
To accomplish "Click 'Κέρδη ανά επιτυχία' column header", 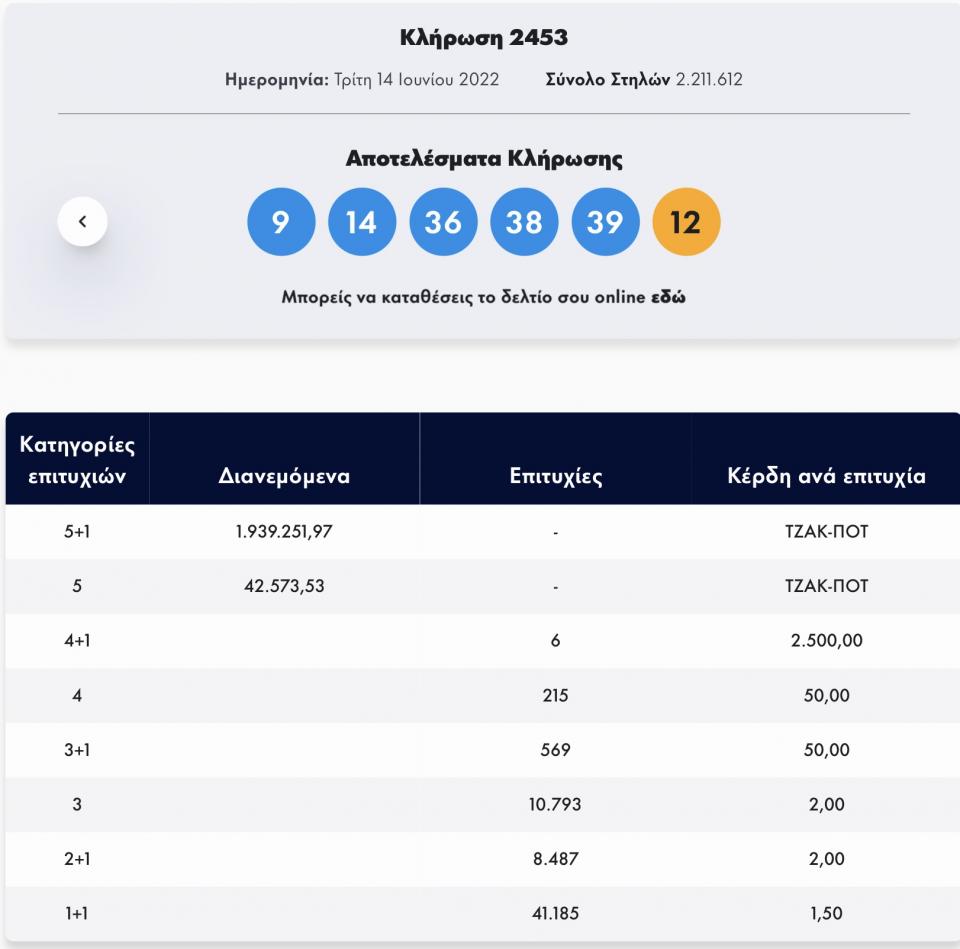I will (x=826, y=476).
